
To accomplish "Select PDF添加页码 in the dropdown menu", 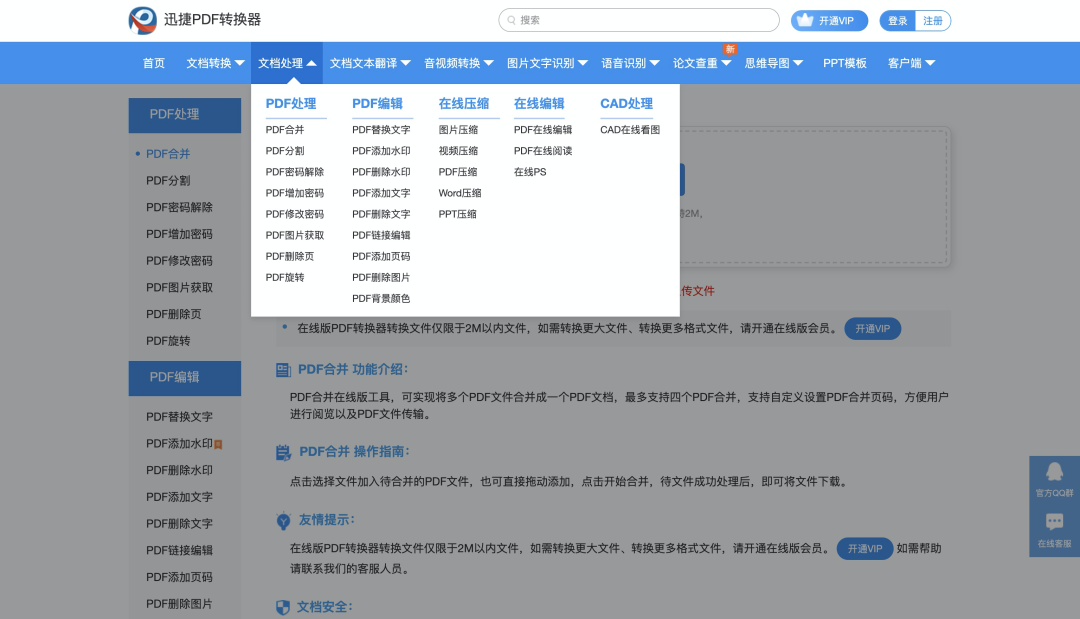I will click(x=381, y=256).
